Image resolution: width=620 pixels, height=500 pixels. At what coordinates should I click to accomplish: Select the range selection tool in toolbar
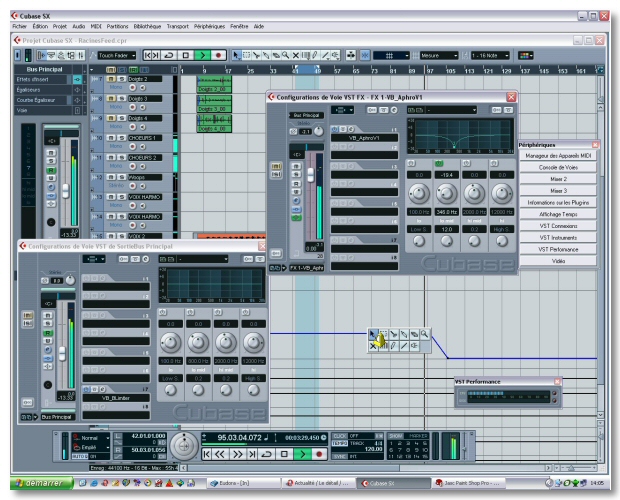(246, 55)
